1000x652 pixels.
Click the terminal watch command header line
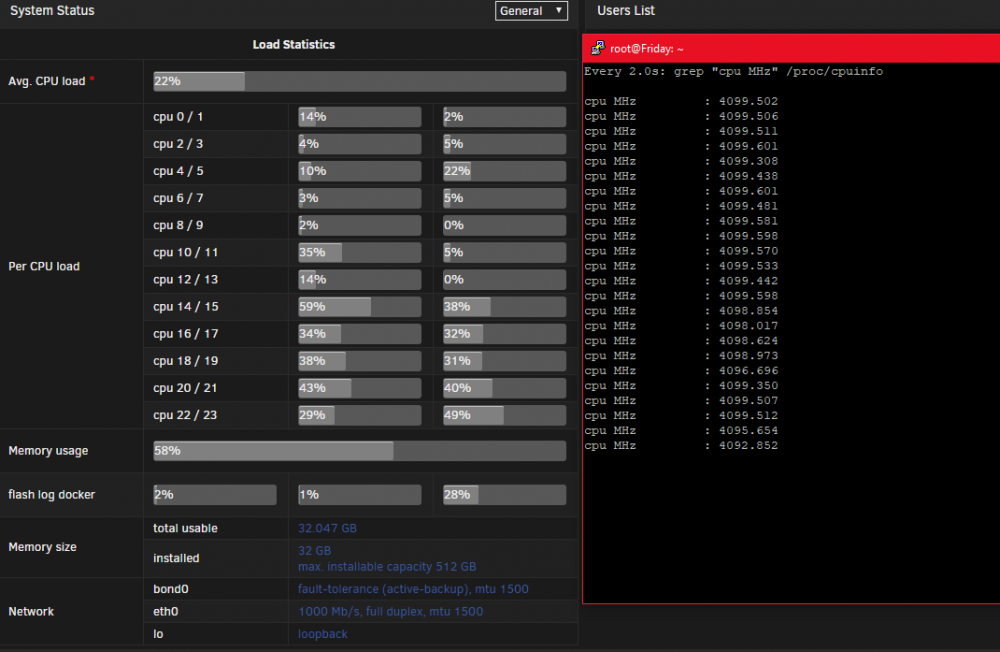(x=733, y=71)
